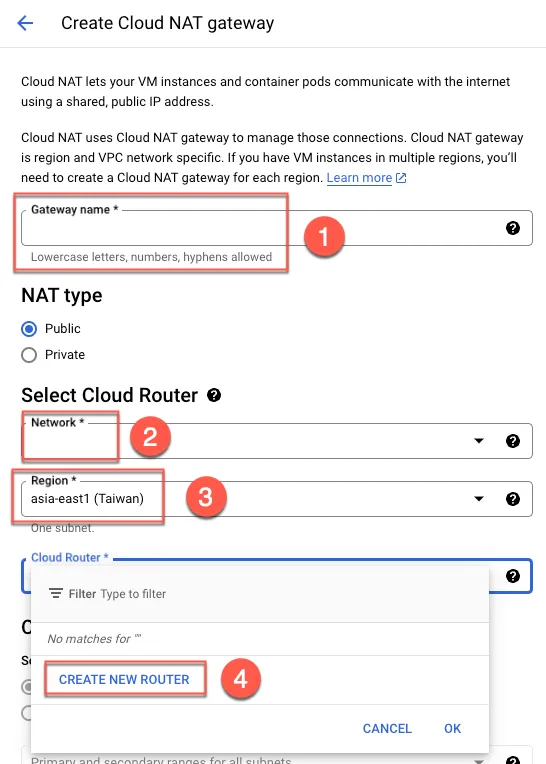This screenshot has height=764, width=546.
Task: Open help icon beside Select Cloud Router heading
Action: (214, 395)
